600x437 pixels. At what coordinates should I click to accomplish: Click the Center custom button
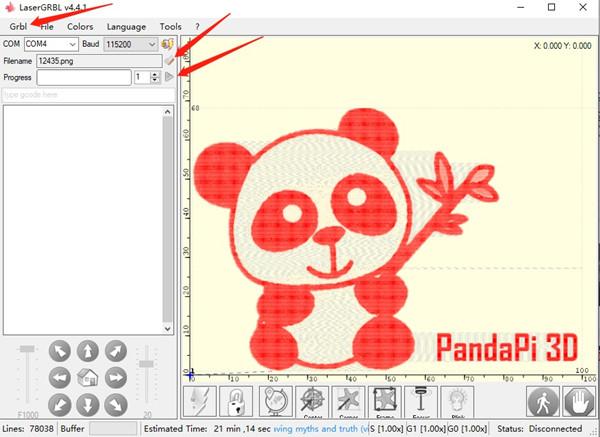click(312, 401)
